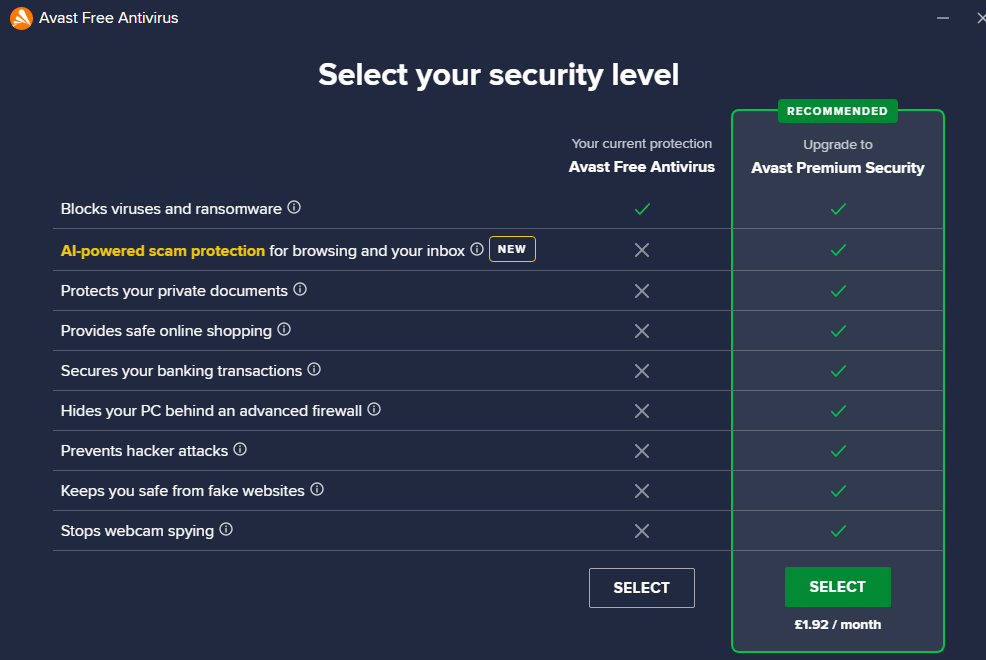Select Premium Security with green SELECT button

(x=838, y=586)
